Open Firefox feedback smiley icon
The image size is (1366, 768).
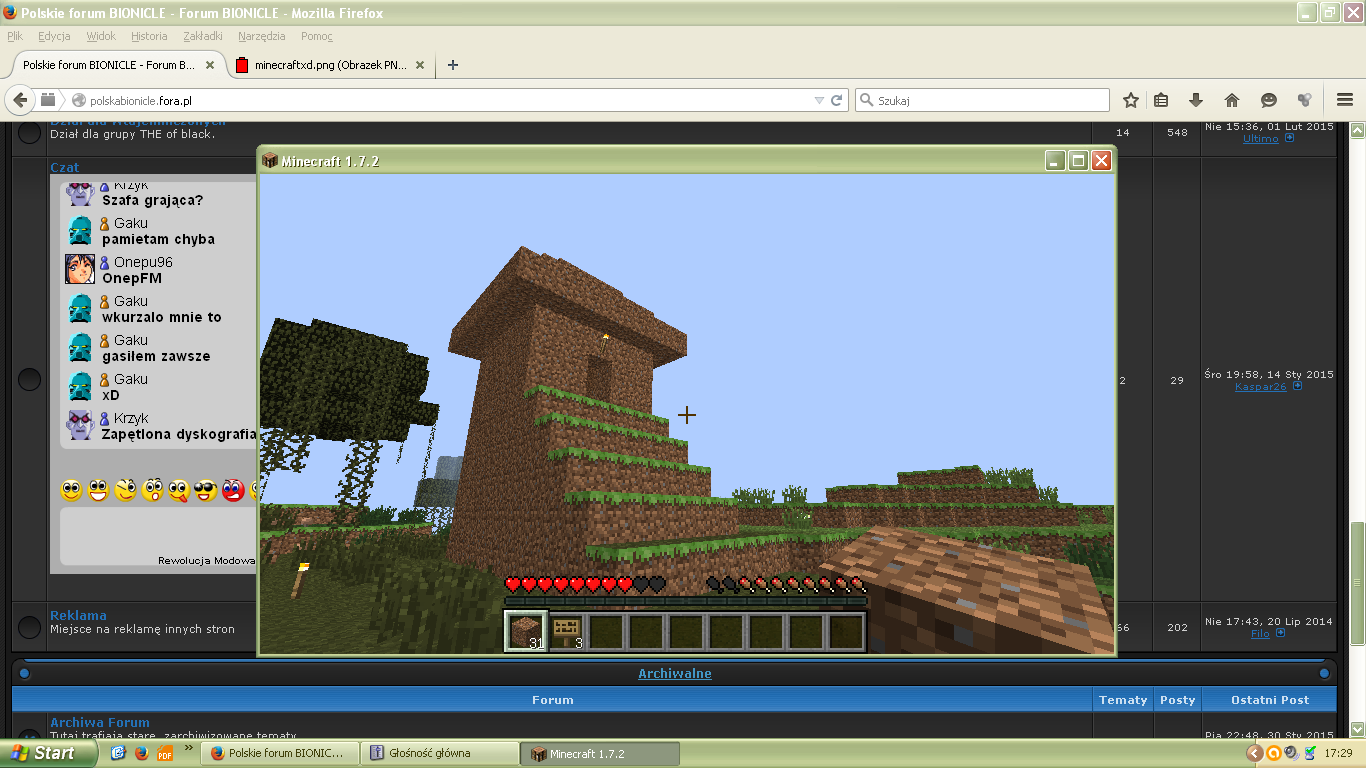1268,100
